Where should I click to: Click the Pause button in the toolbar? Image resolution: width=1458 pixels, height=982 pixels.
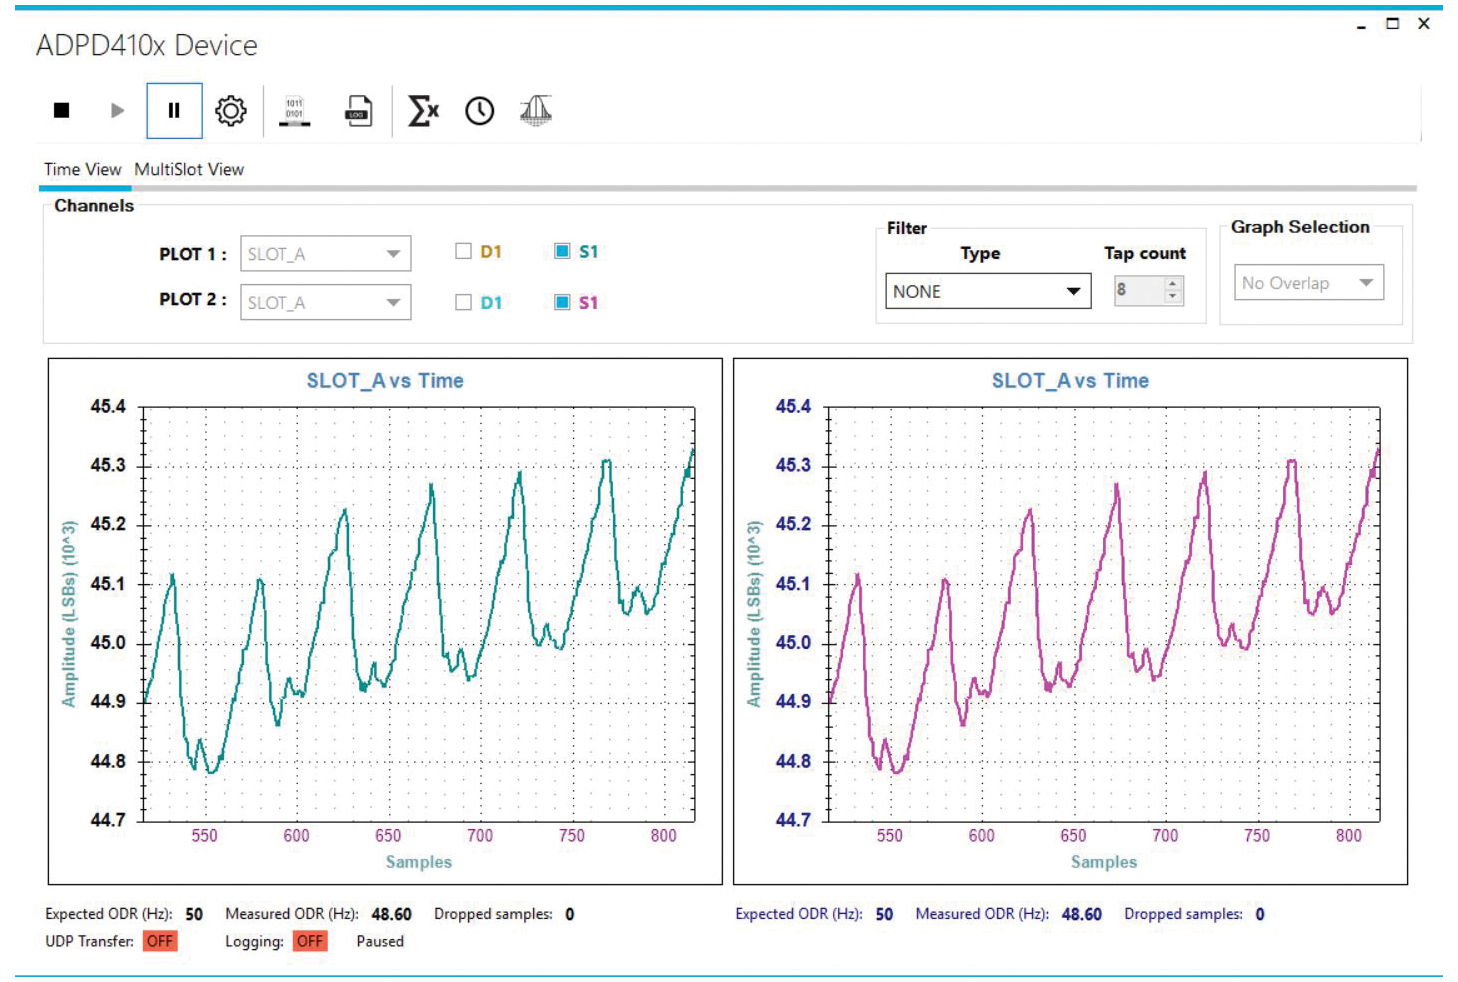tap(174, 110)
